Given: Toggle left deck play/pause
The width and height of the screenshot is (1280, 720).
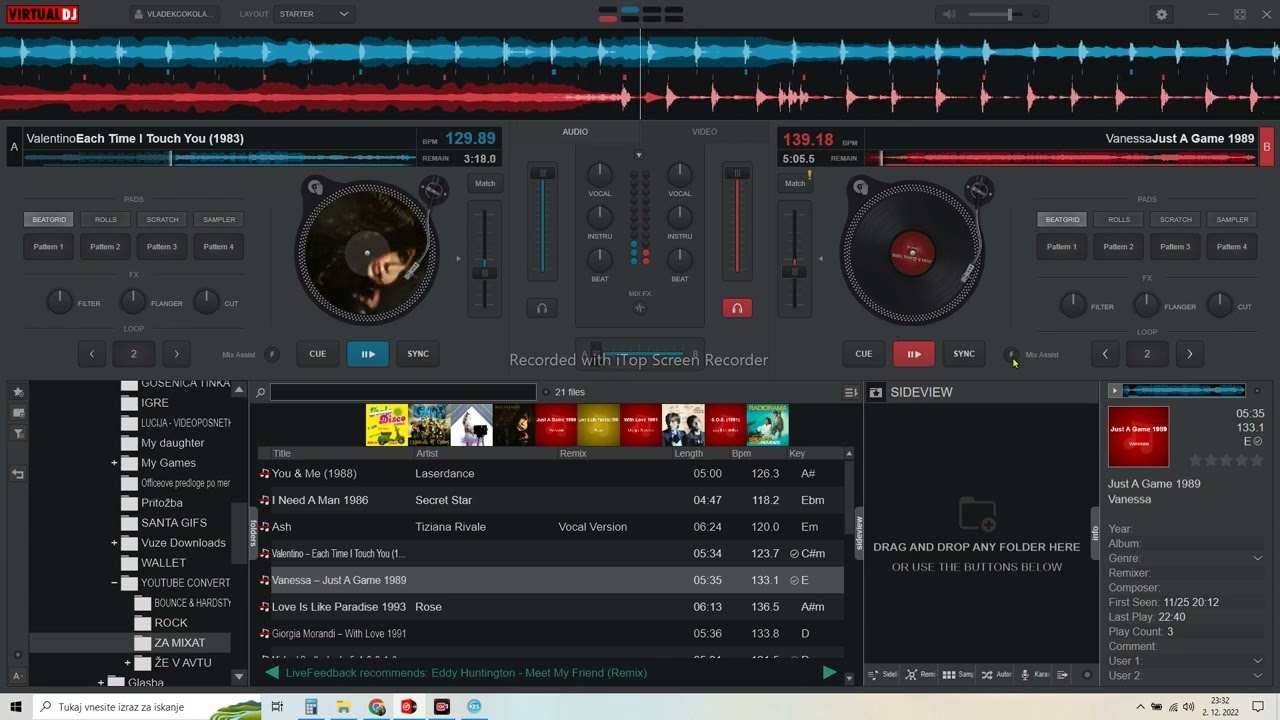Looking at the screenshot, I should click(368, 354).
